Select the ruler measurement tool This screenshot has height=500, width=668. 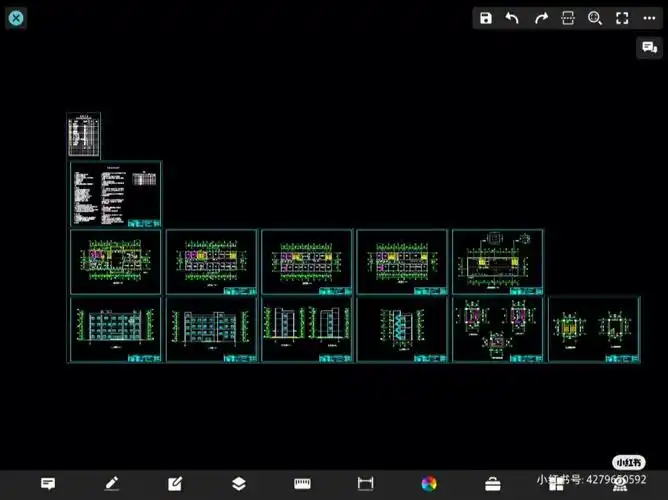click(302, 484)
